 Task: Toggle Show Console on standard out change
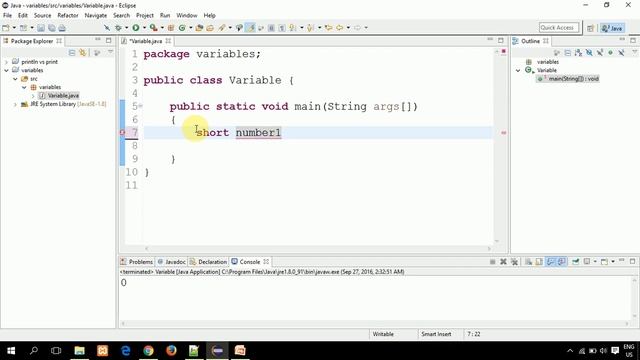[x=551, y=262]
